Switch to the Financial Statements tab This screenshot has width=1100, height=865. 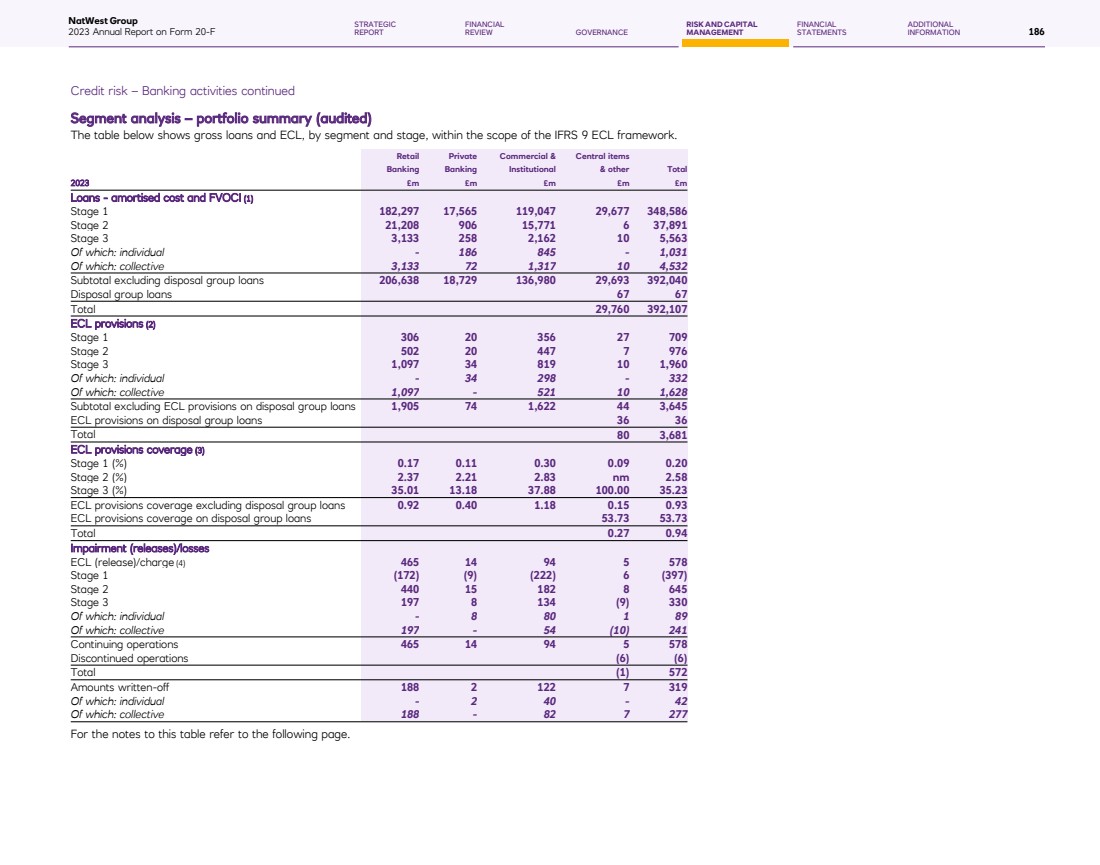point(821,28)
